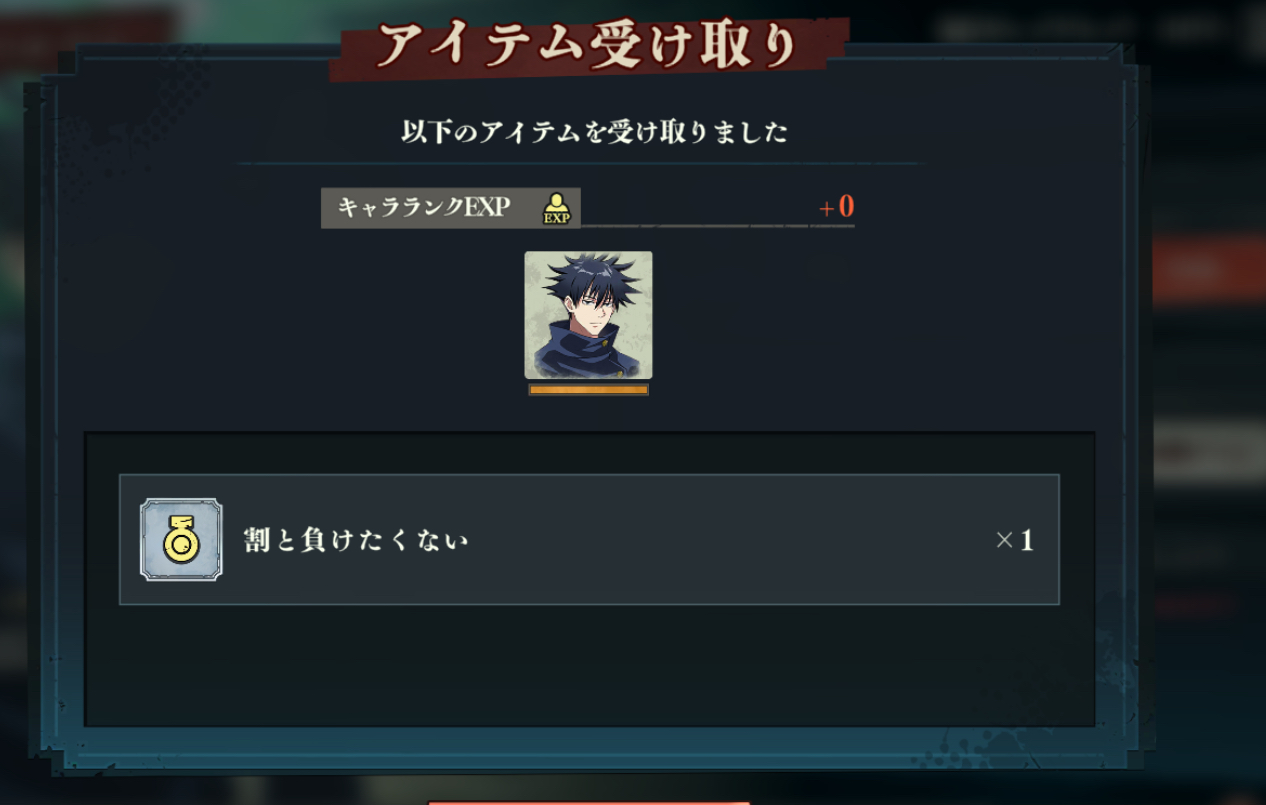Click the ×1 quantity on the item row

1014,541
